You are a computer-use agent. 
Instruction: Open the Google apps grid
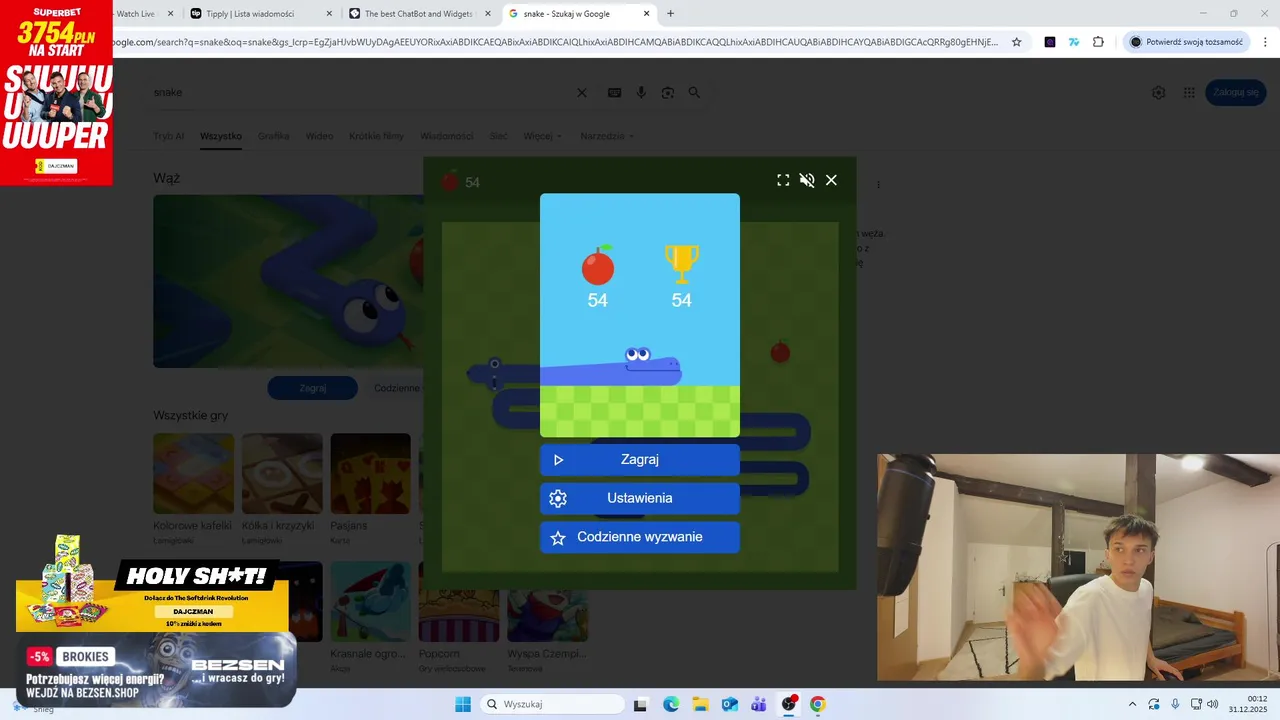pyautogui.click(x=1189, y=92)
